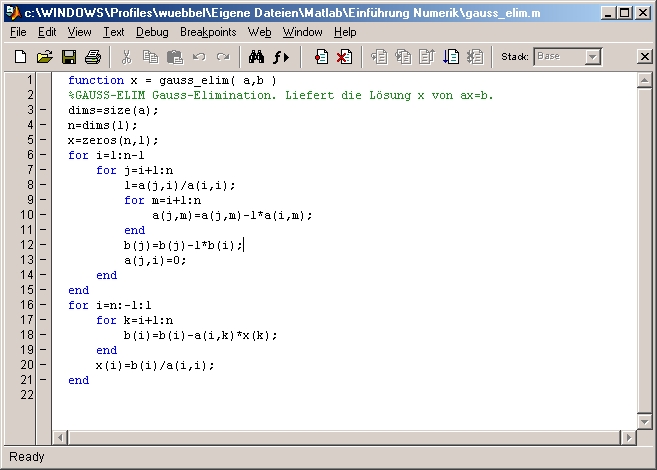Click the Run toolbar icon
This screenshot has height=470, width=657.
tap(450, 57)
